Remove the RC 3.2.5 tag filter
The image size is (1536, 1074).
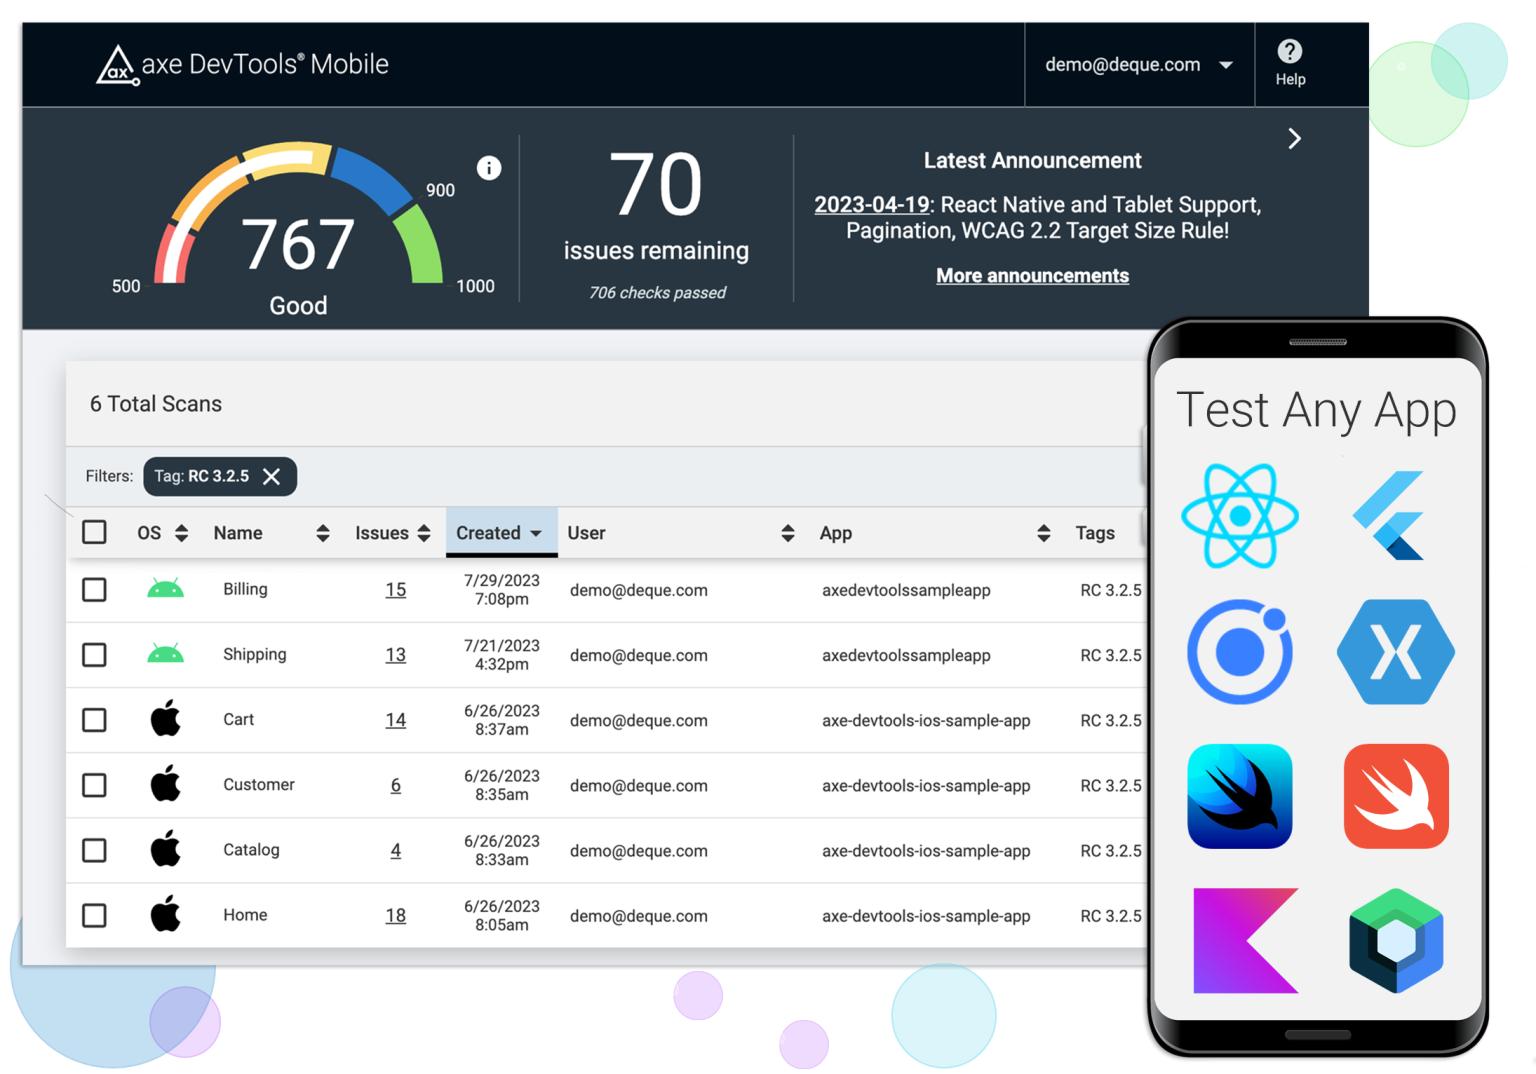pyautogui.click(x=271, y=477)
